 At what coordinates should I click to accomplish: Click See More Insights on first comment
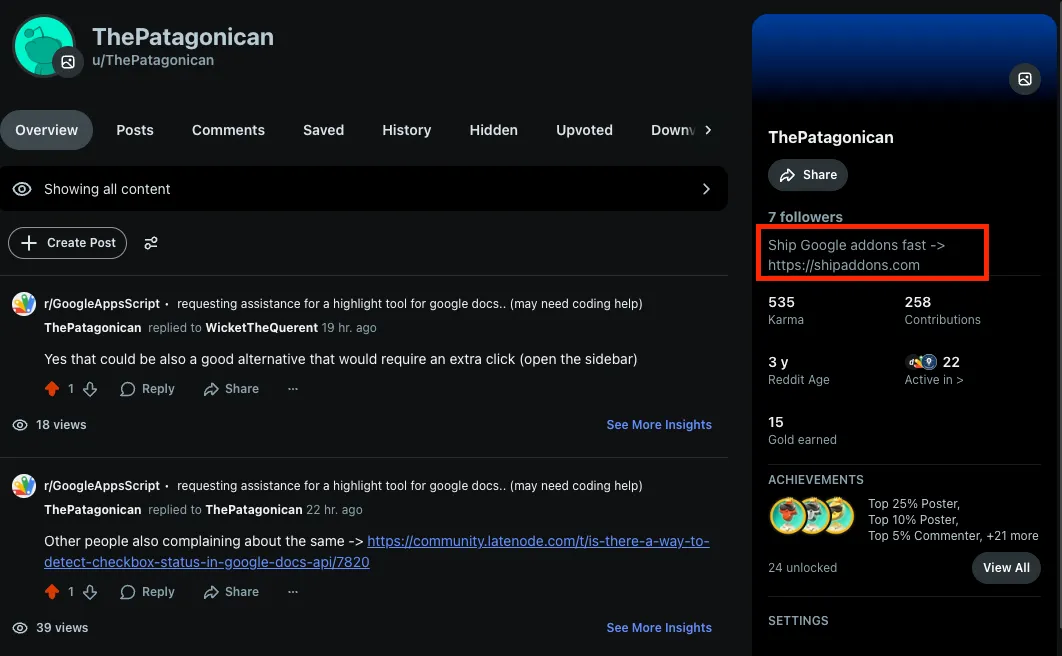[x=659, y=425]
